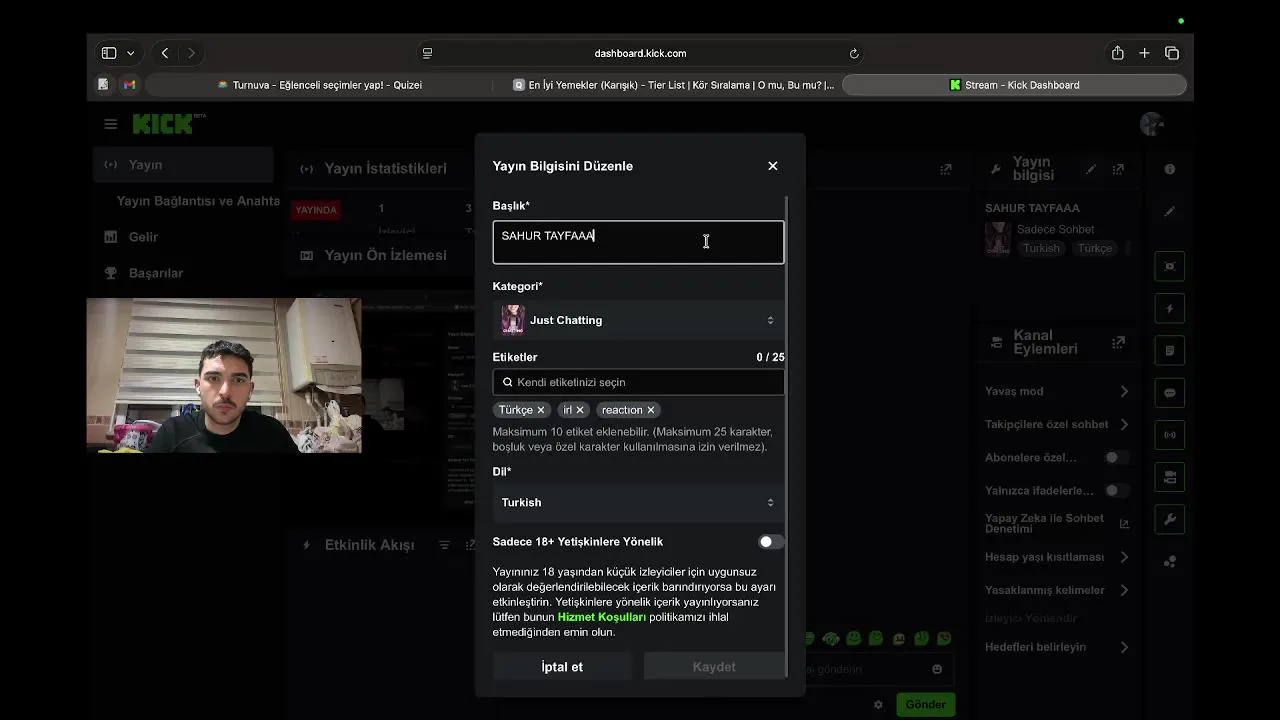The width and height of the screenshot is (1280, 720).
Task: Click the pencil icon in right rail
Action: 1170,212
